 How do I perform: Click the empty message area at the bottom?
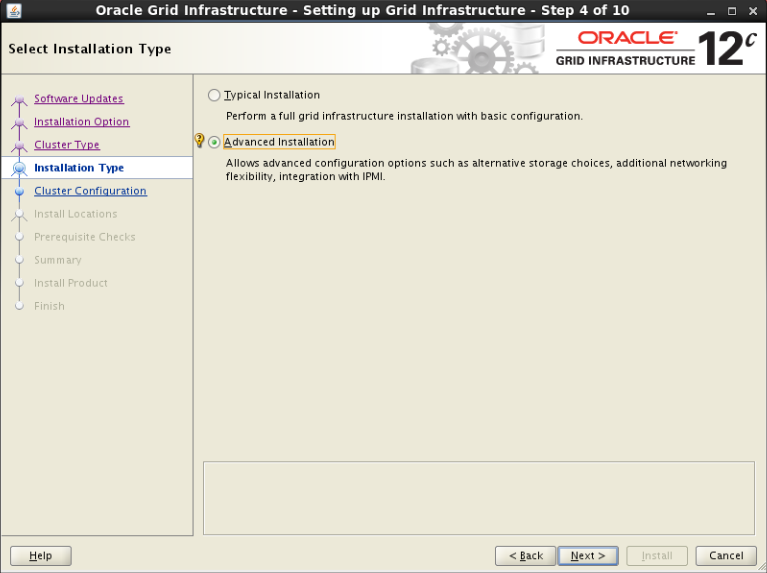point(479,498)
